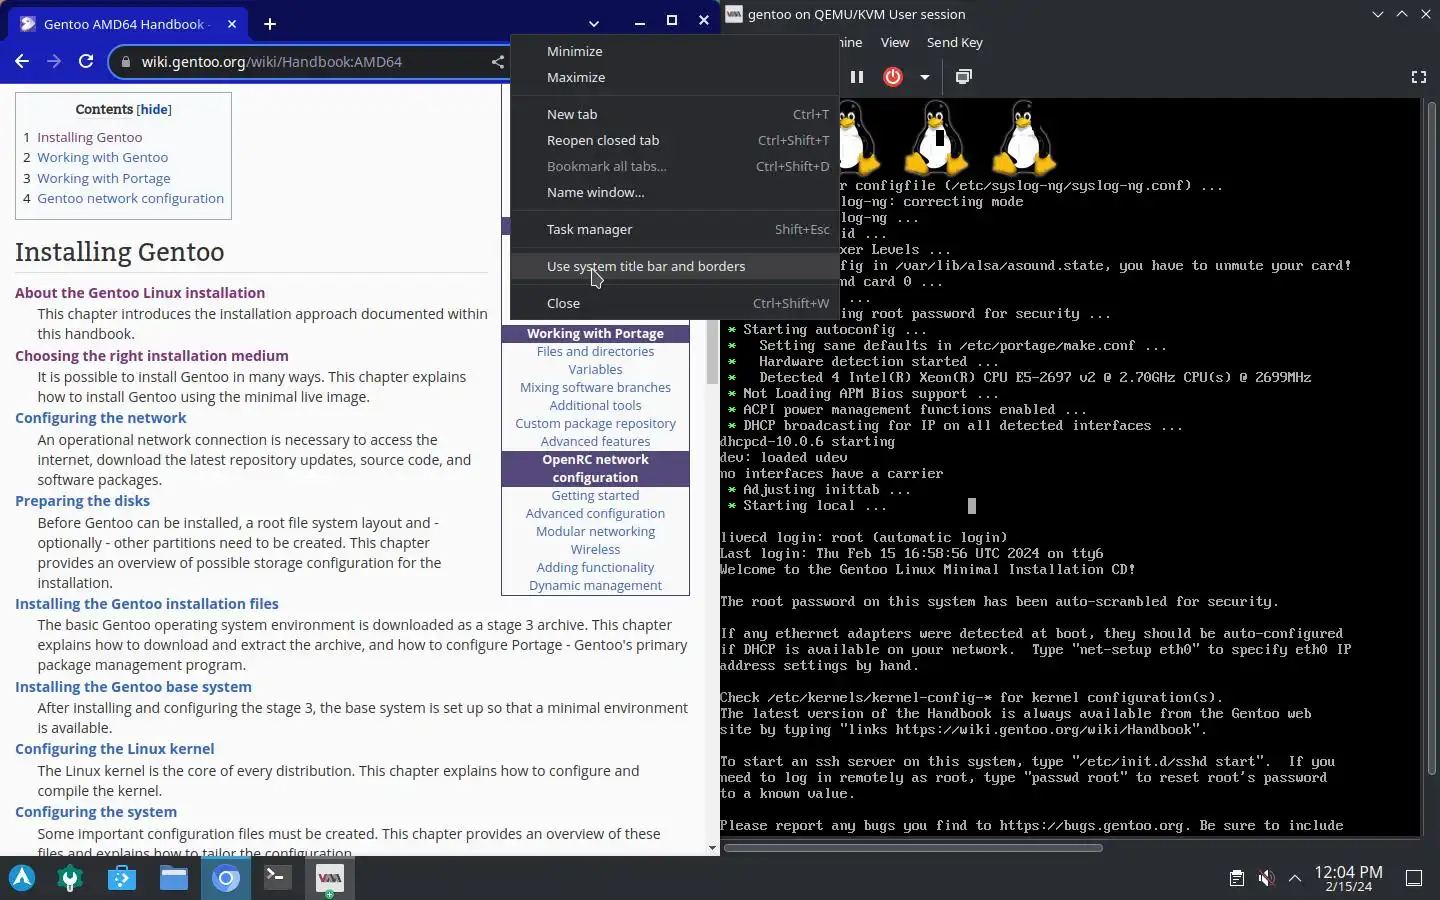Open Getting started sidebar link
The height and width of the screenshot is (900, 1440).
click(595, 495)
